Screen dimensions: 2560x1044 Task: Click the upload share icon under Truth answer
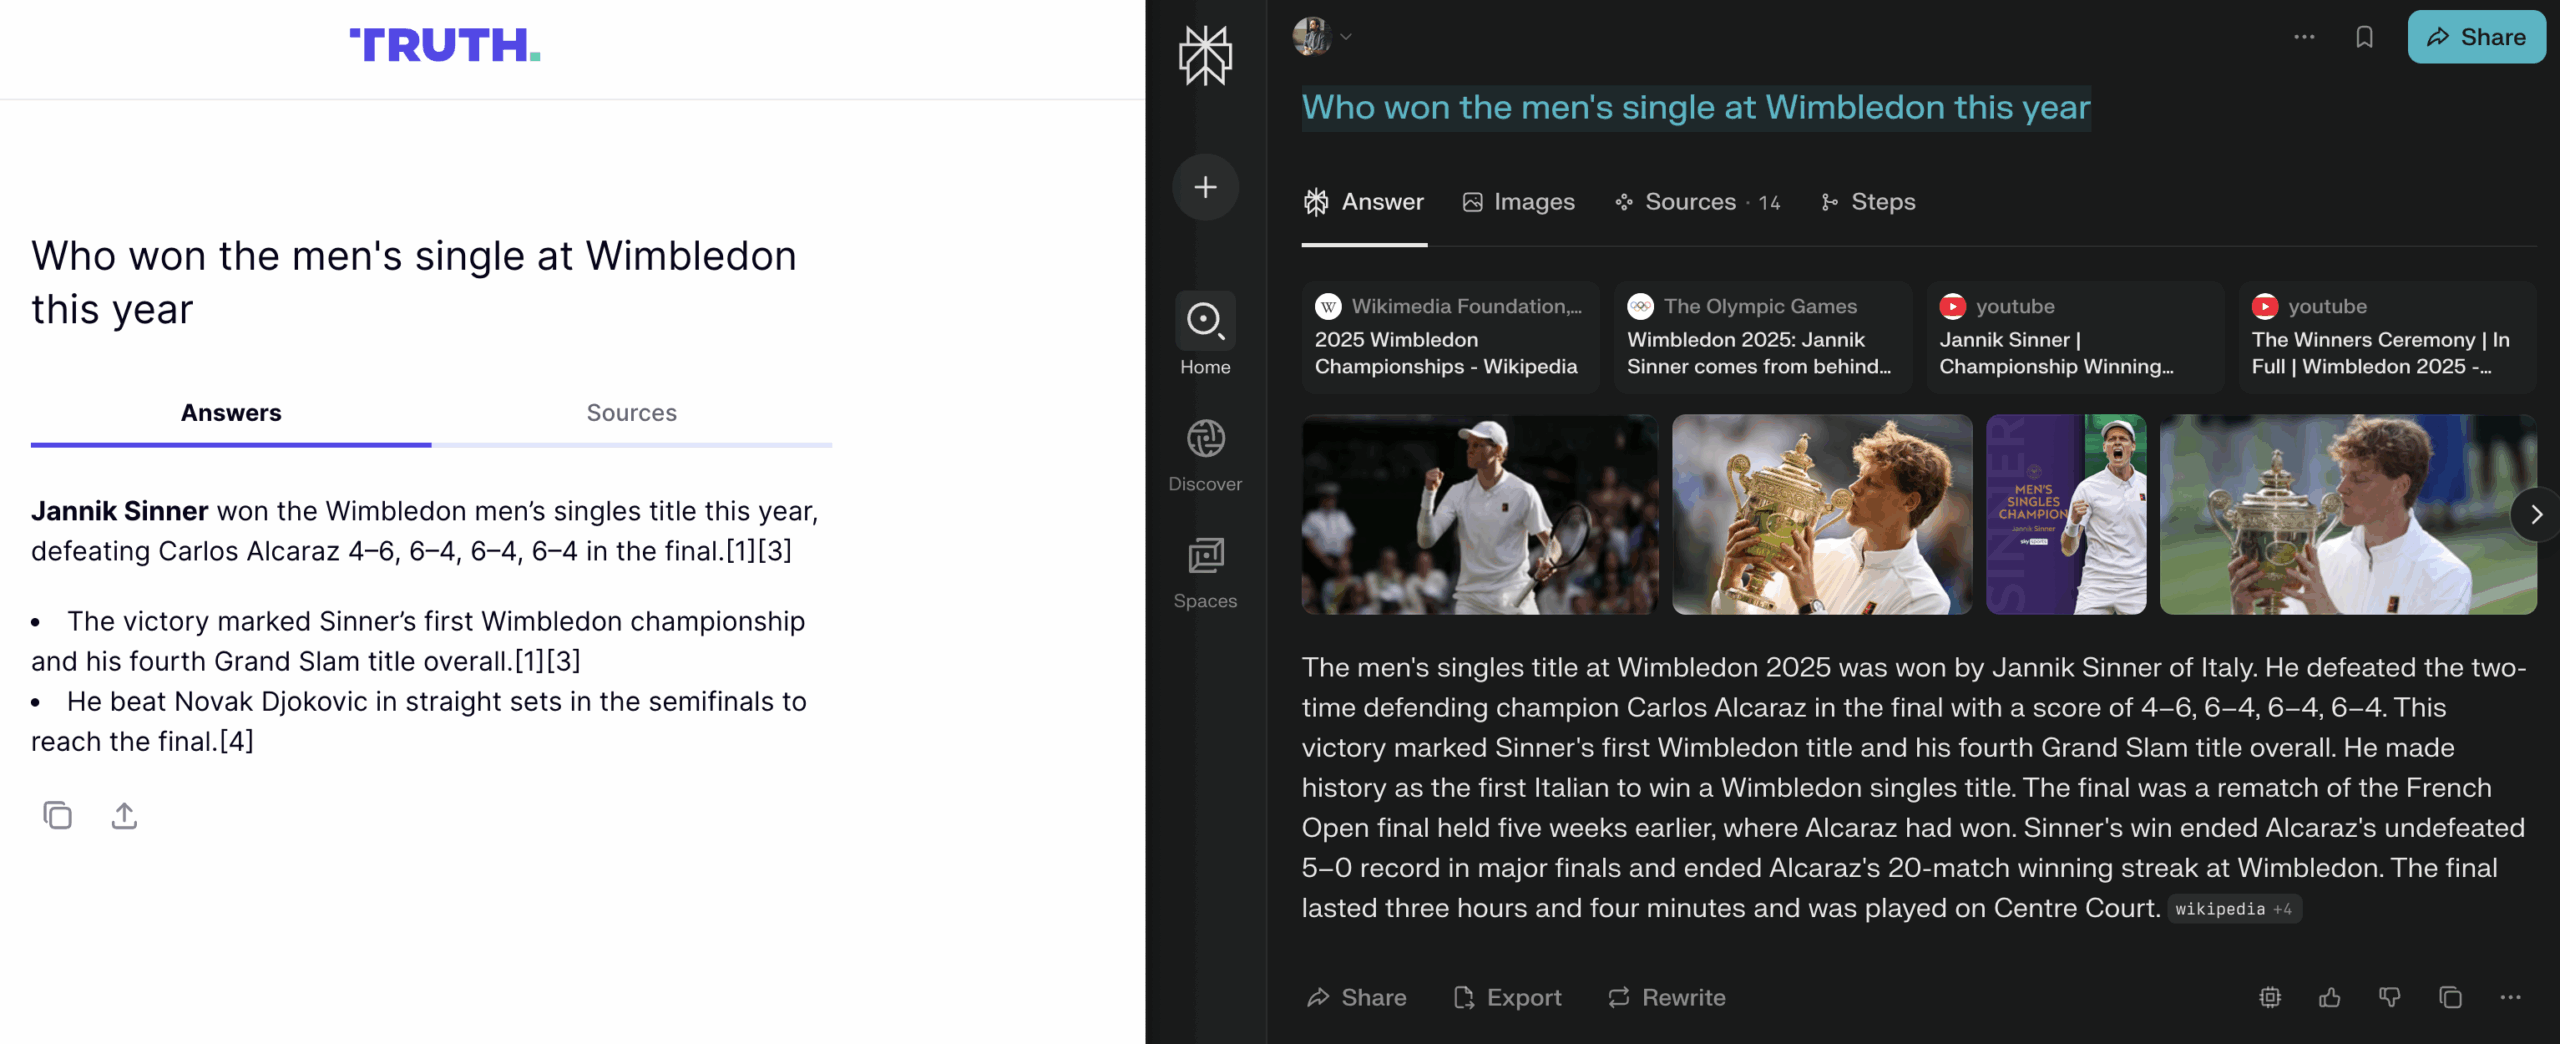[124, 815]
